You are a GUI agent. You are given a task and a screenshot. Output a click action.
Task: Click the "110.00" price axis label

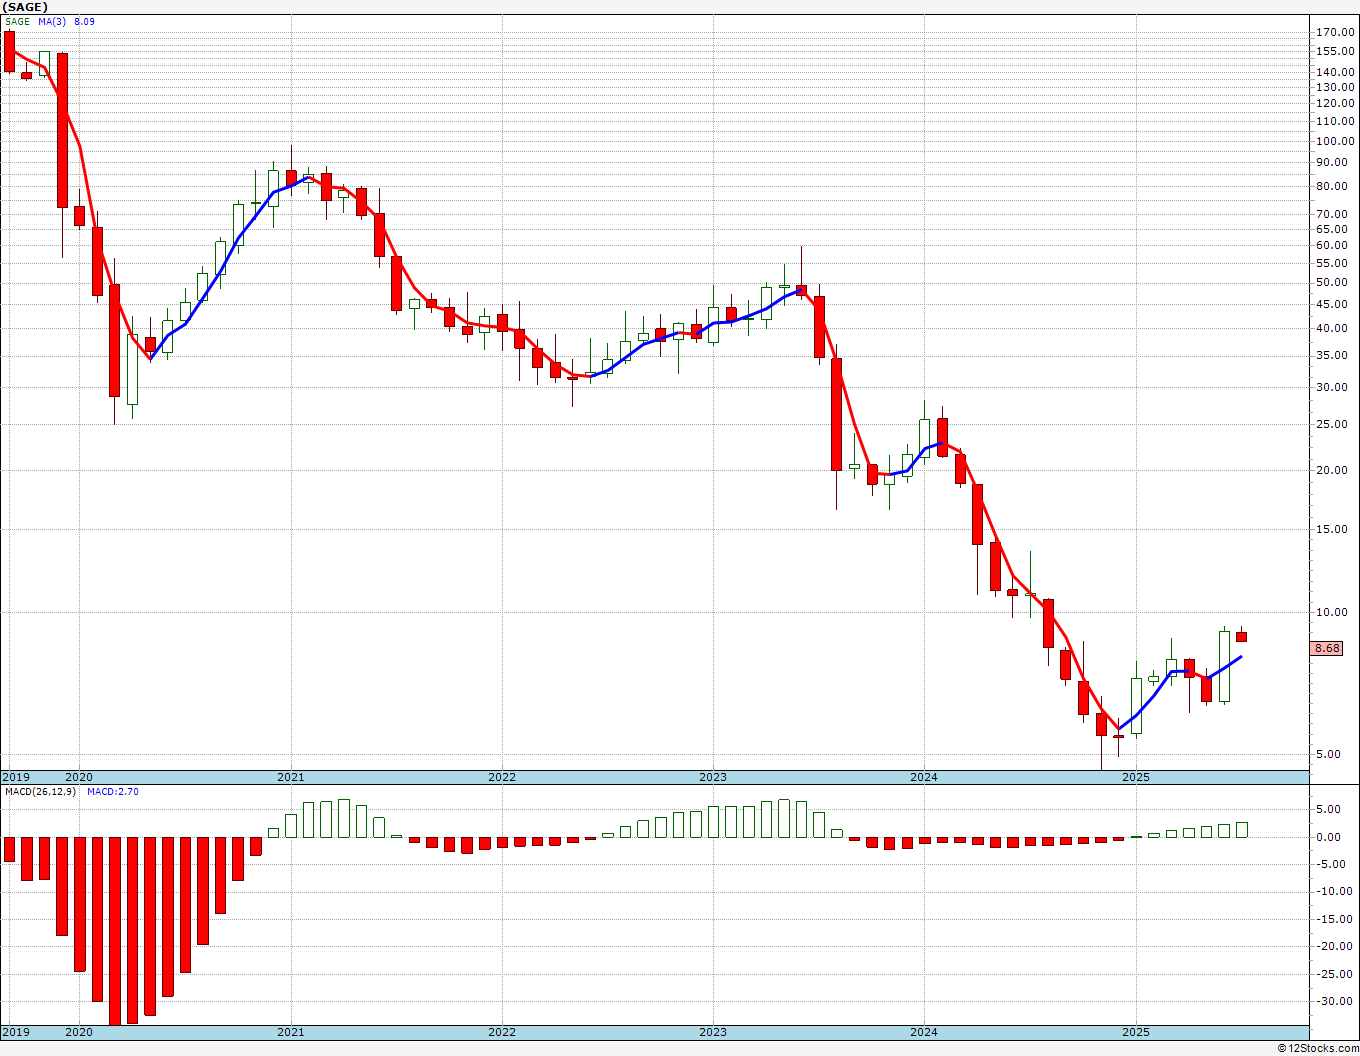[x=1336, y=121]
